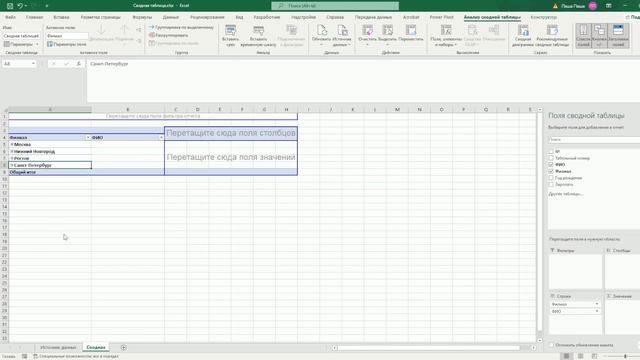Viewport: 640px width, 360px height.
Task: Click the field list search box
Action: tap(594, 140)
